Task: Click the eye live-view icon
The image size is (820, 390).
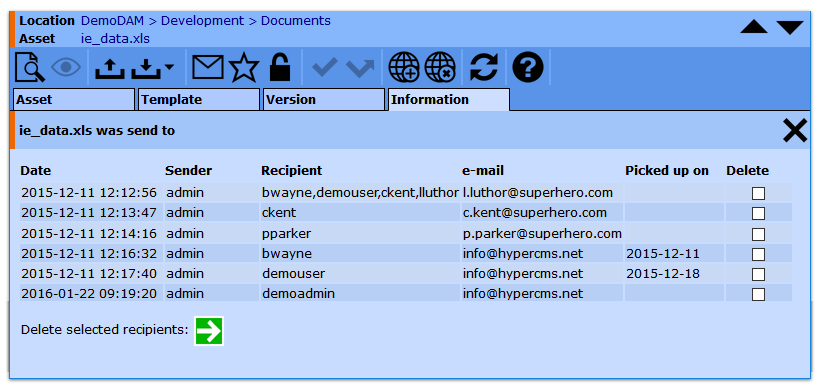Action: pyautogui.click(x=66, y=67)
